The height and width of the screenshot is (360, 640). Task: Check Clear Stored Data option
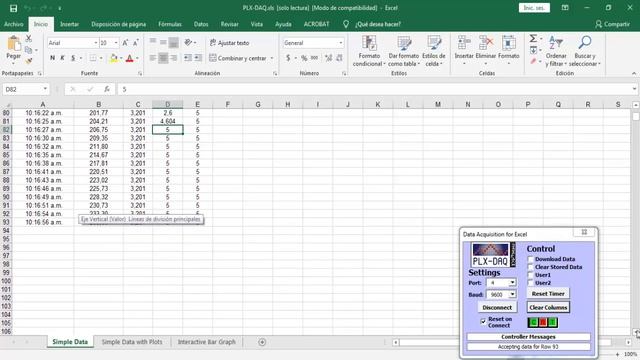point(531,267)
